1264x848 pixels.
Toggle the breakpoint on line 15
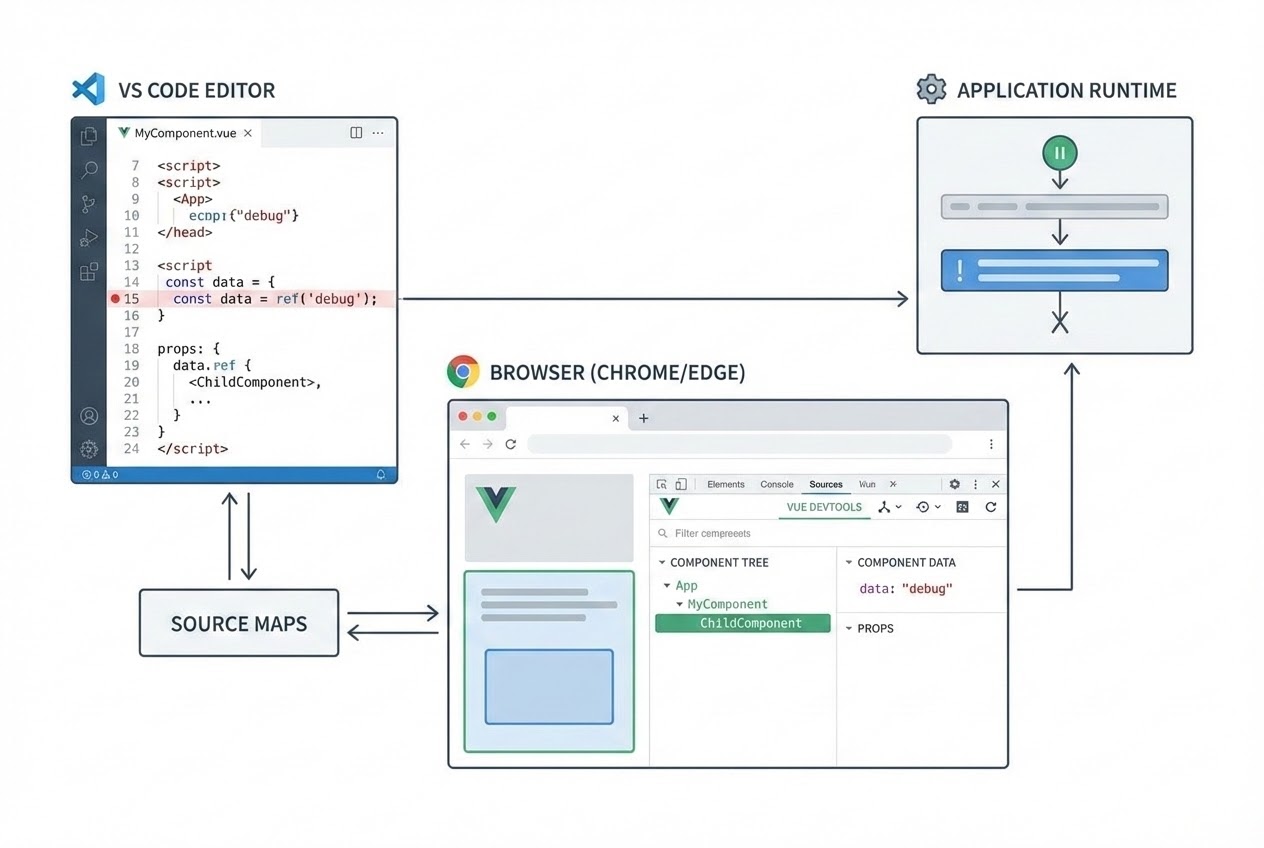point(115,298)
